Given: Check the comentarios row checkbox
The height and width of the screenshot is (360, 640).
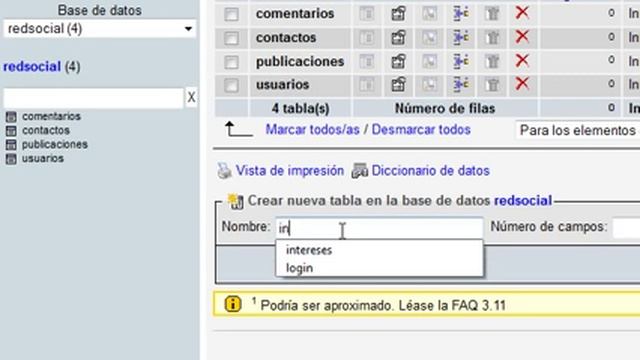Looking at the screenshot, I should click(x=231, y=14).
